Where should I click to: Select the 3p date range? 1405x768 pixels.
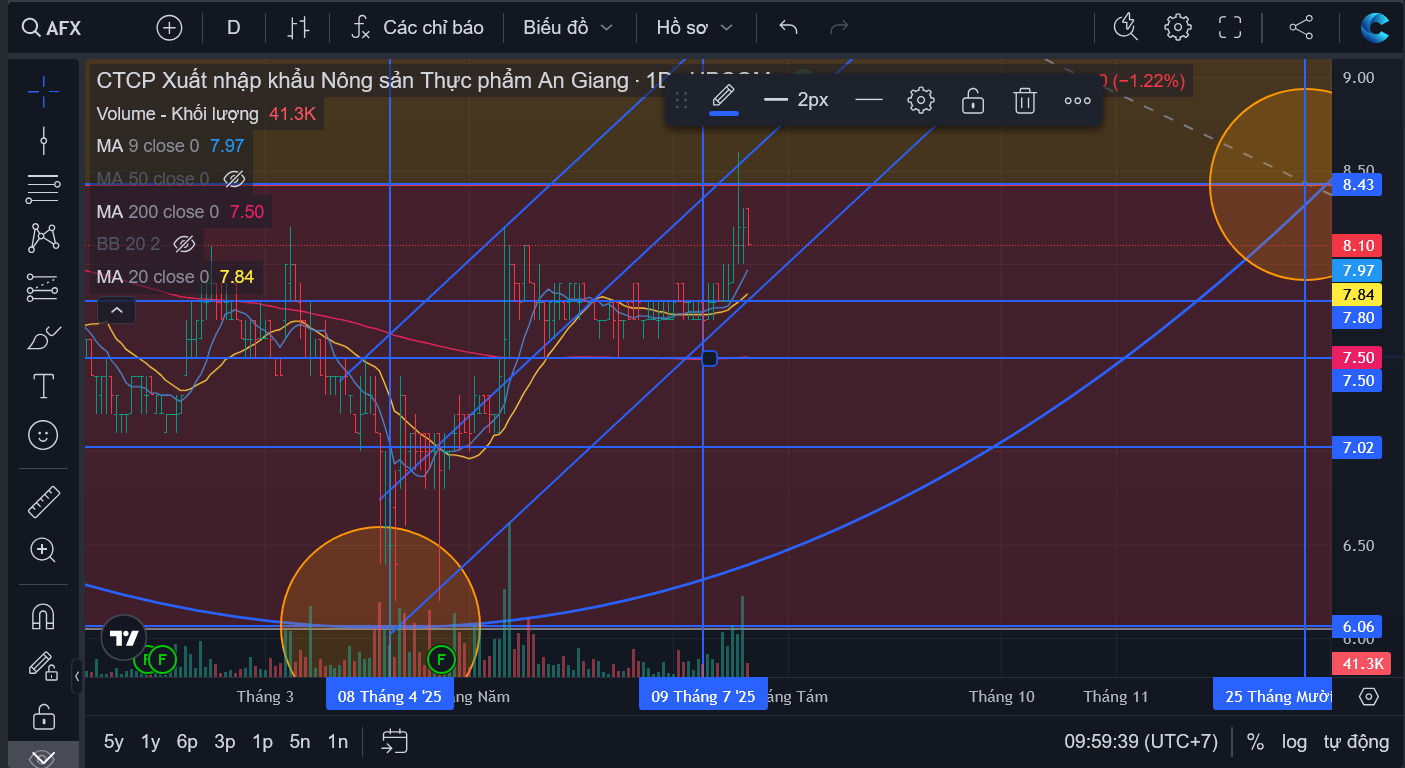coord(225,741)
